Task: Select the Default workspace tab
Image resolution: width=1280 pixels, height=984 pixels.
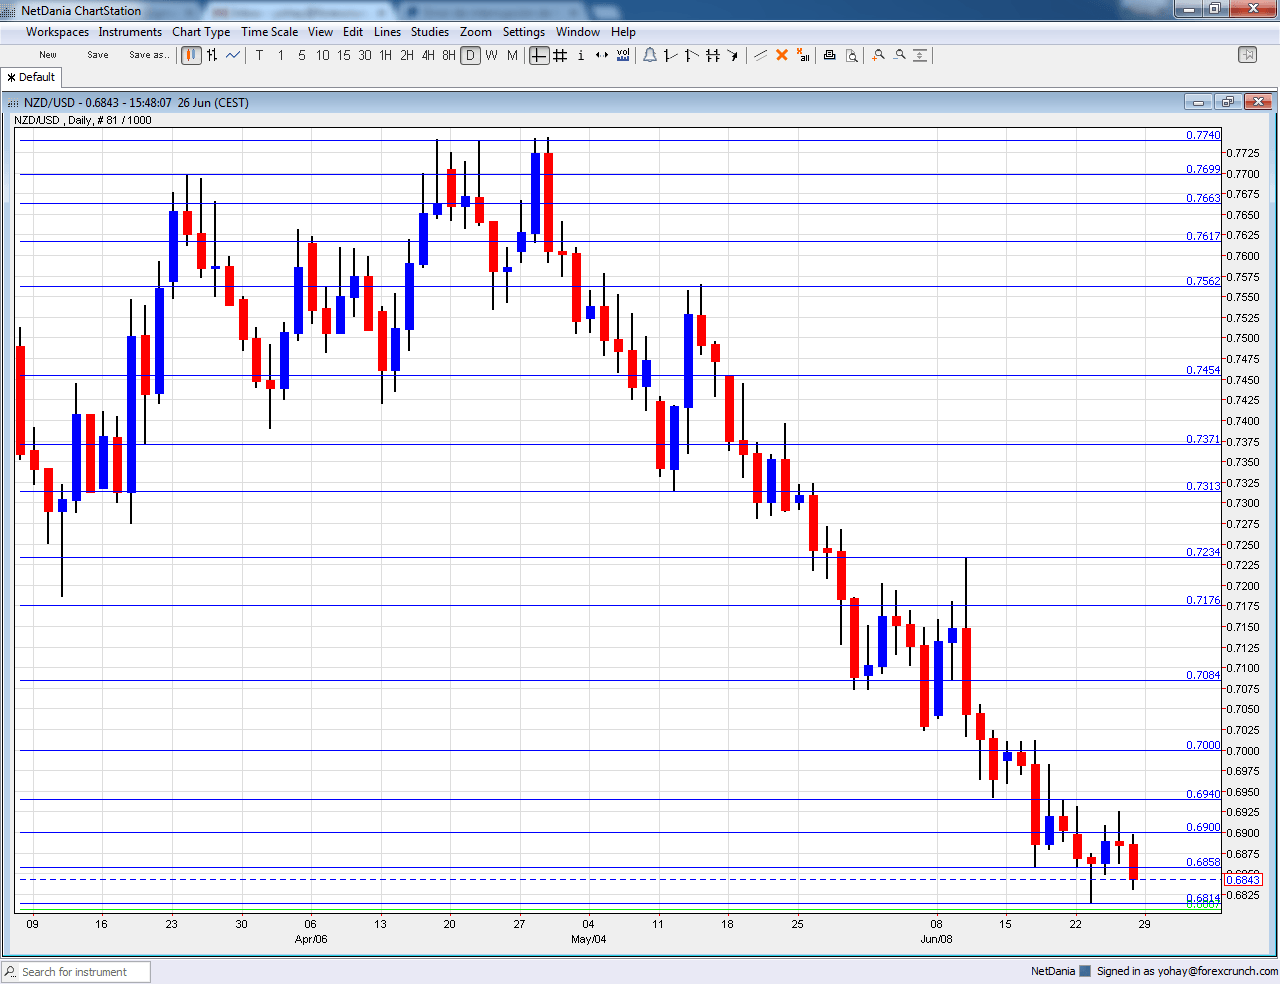Action: (x=32, y=77)
